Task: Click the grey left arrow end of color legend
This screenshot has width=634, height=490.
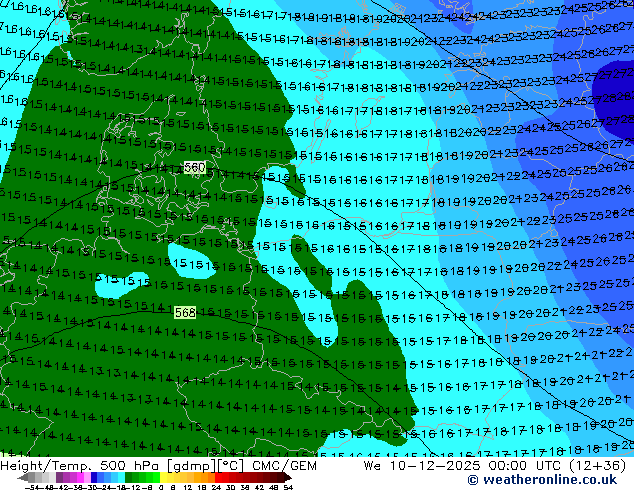Action: (x=23, y=477)
